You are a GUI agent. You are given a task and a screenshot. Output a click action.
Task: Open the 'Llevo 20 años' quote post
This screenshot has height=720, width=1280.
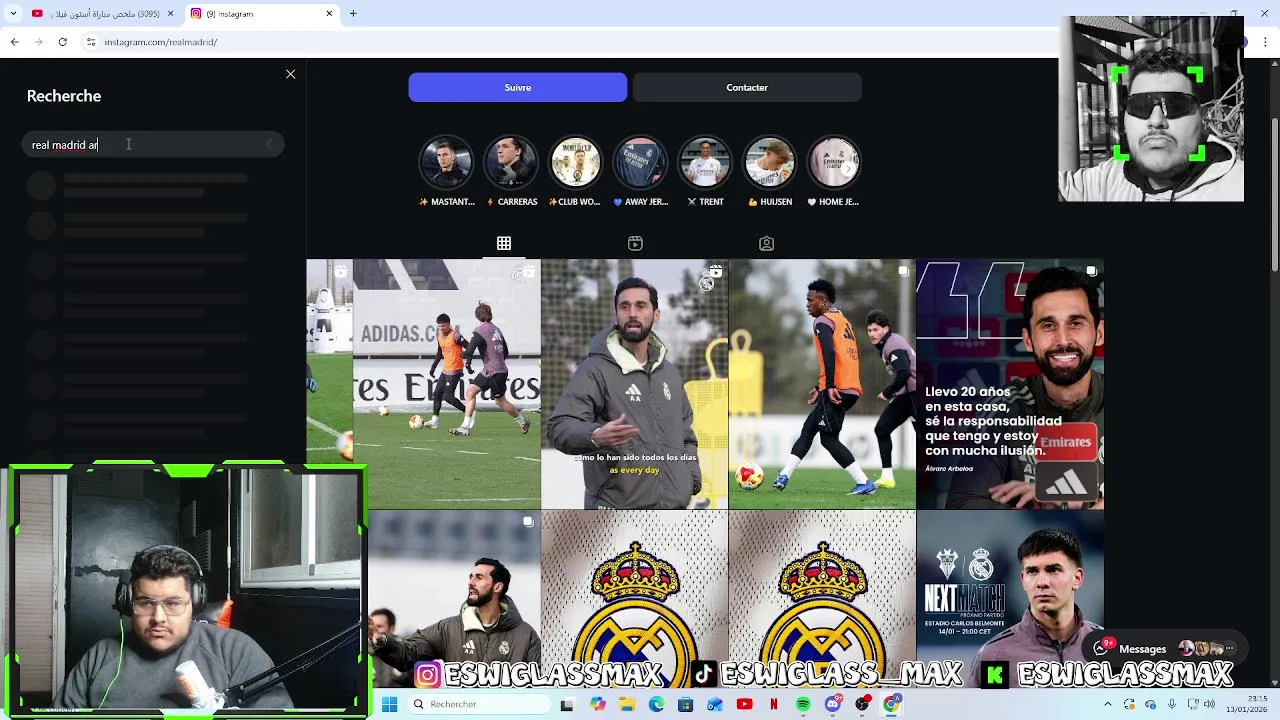click(1010, 385)
